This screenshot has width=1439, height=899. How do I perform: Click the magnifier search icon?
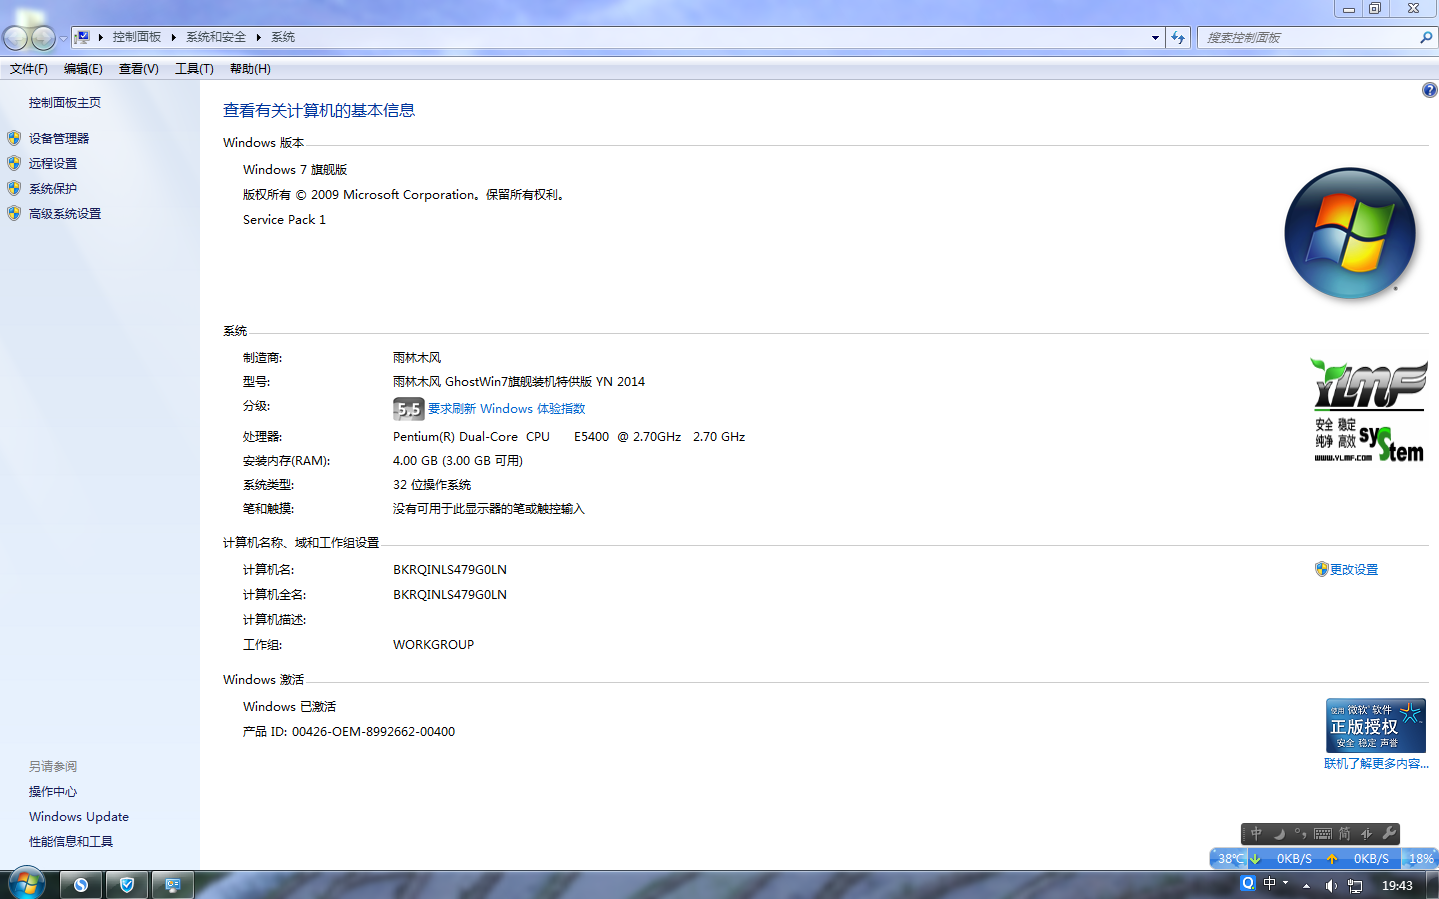coord(1426,38)
